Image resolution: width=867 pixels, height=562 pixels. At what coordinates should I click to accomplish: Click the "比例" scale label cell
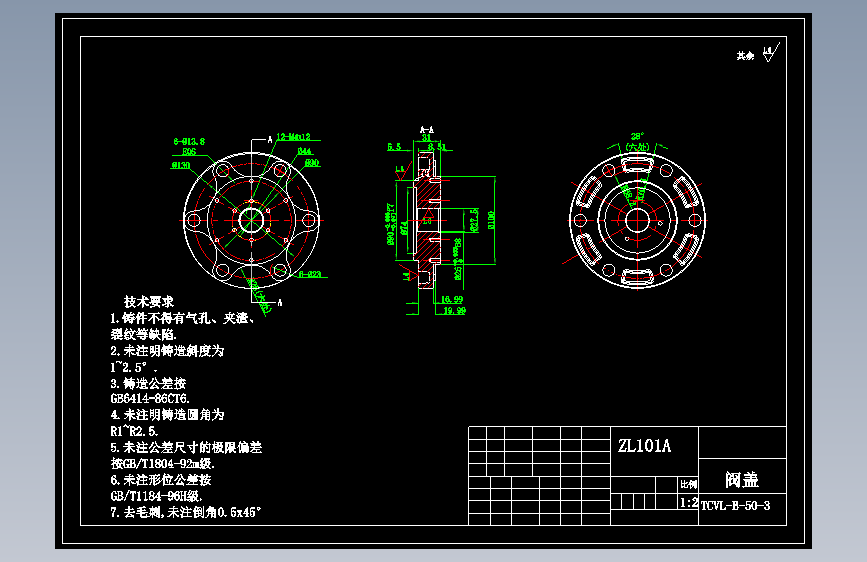(x=688, y=485)
